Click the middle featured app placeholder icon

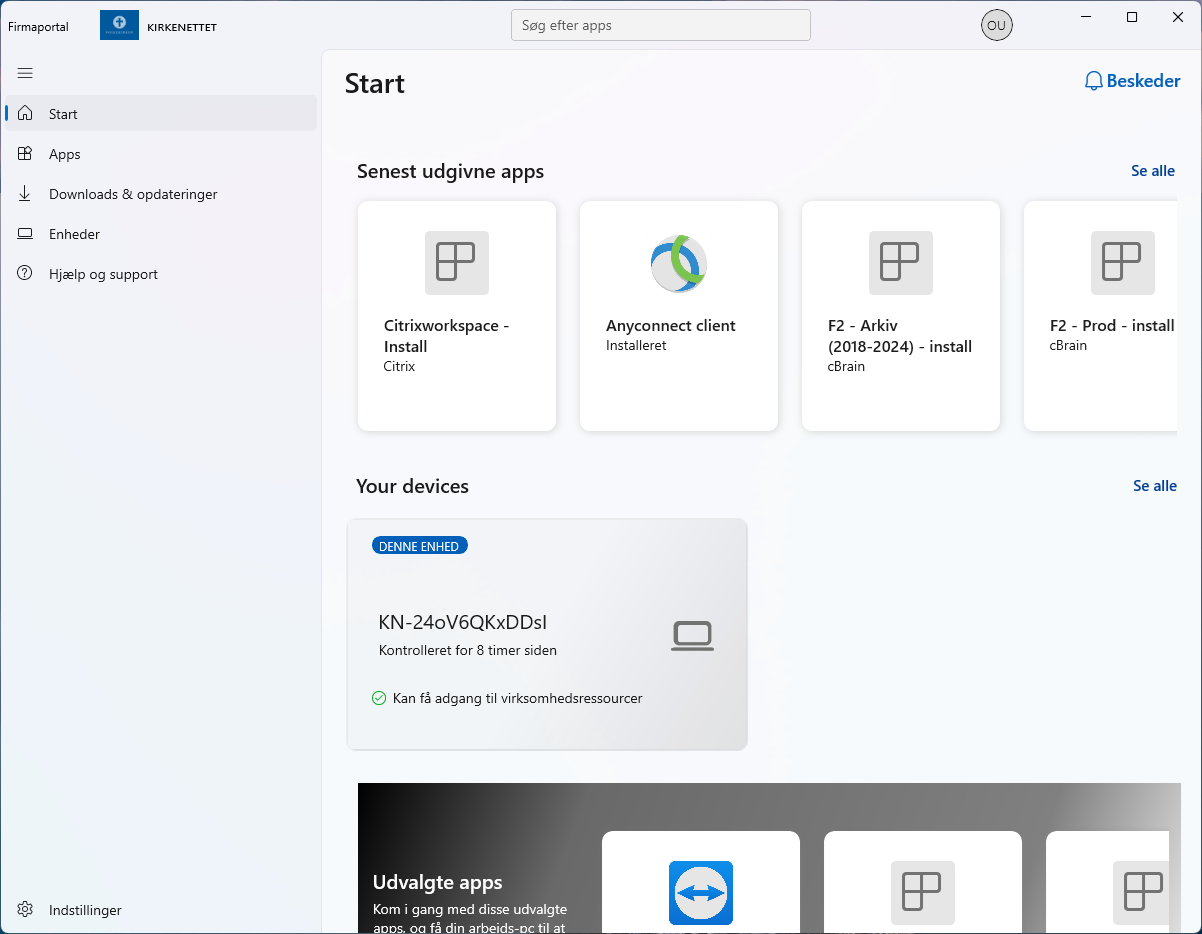(x=923, y=893)
